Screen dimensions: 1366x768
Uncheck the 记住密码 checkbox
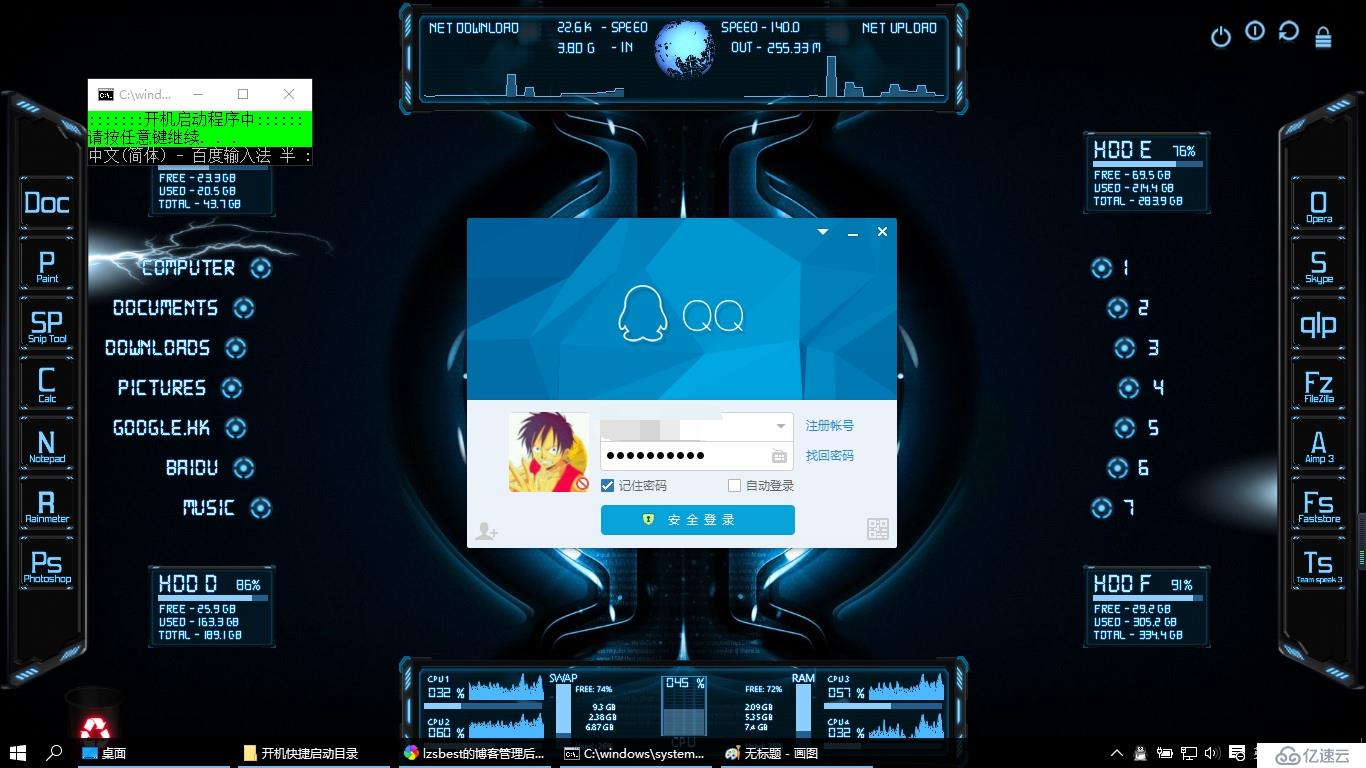[608, 485]
